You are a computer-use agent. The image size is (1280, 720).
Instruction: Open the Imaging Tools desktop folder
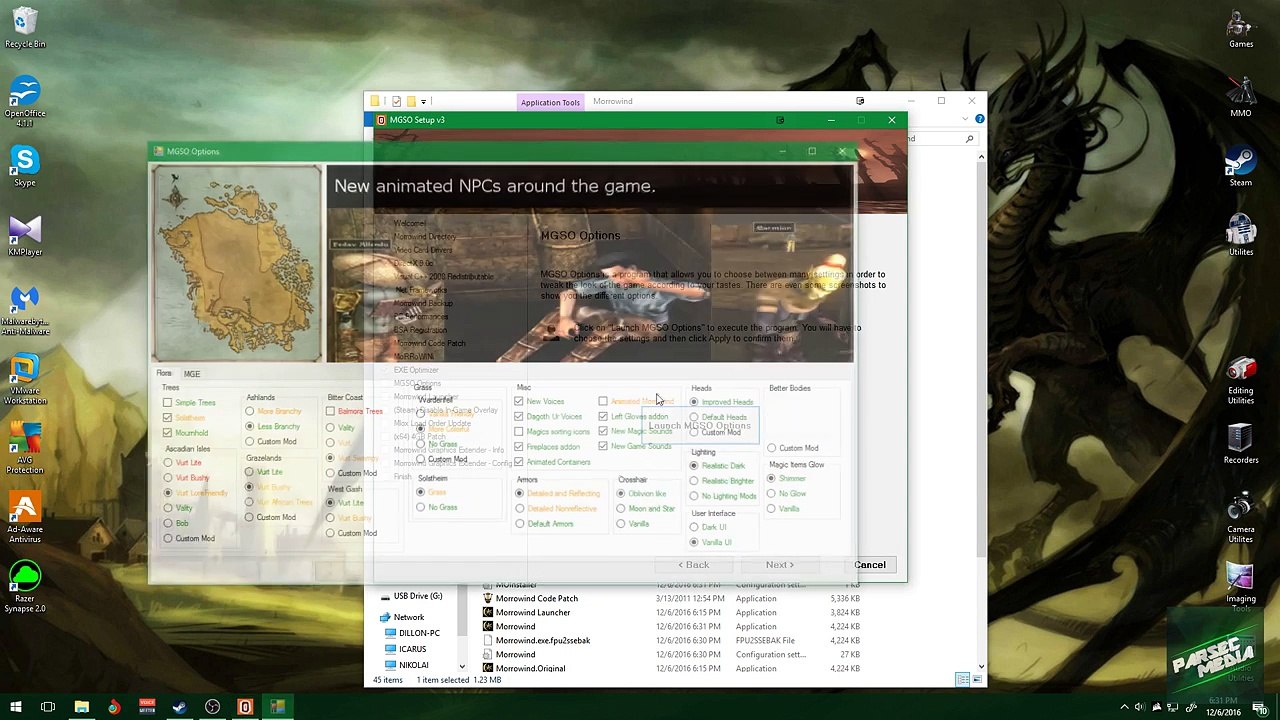[x=1241, y=588]
